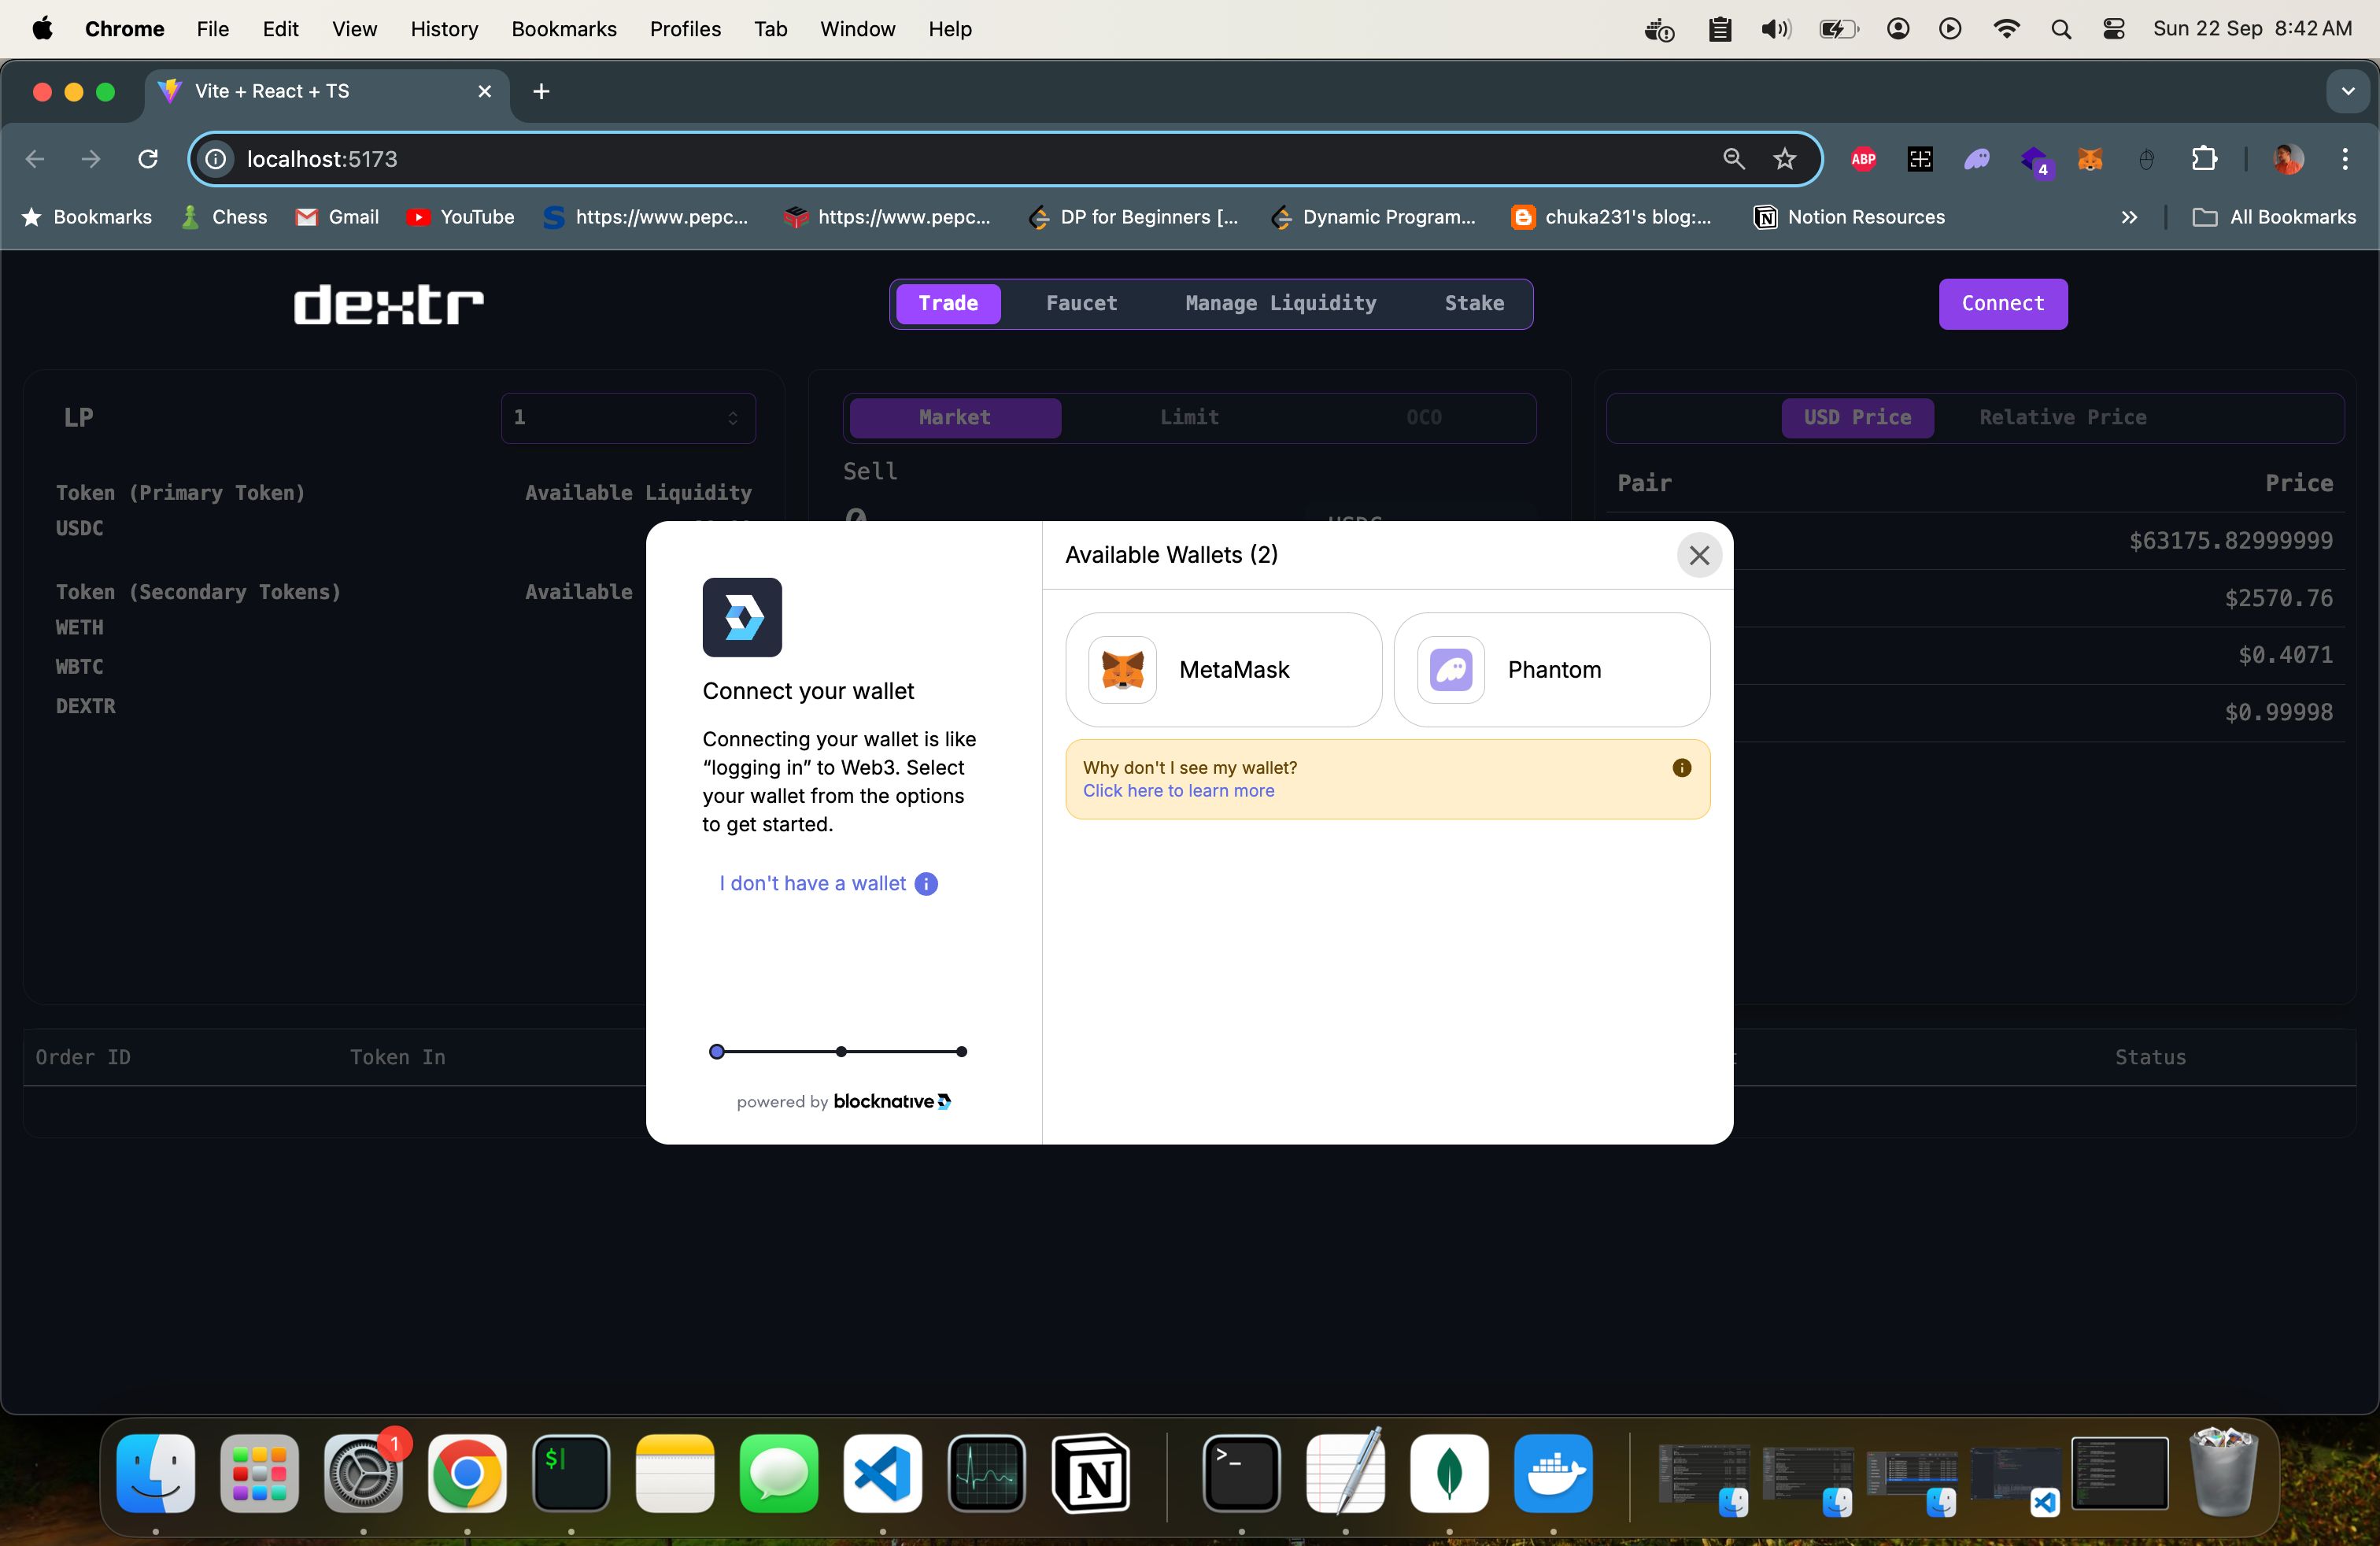Click the Blocknative powered-by icon
The image size is (2380, 1546).
[949, 1100]
